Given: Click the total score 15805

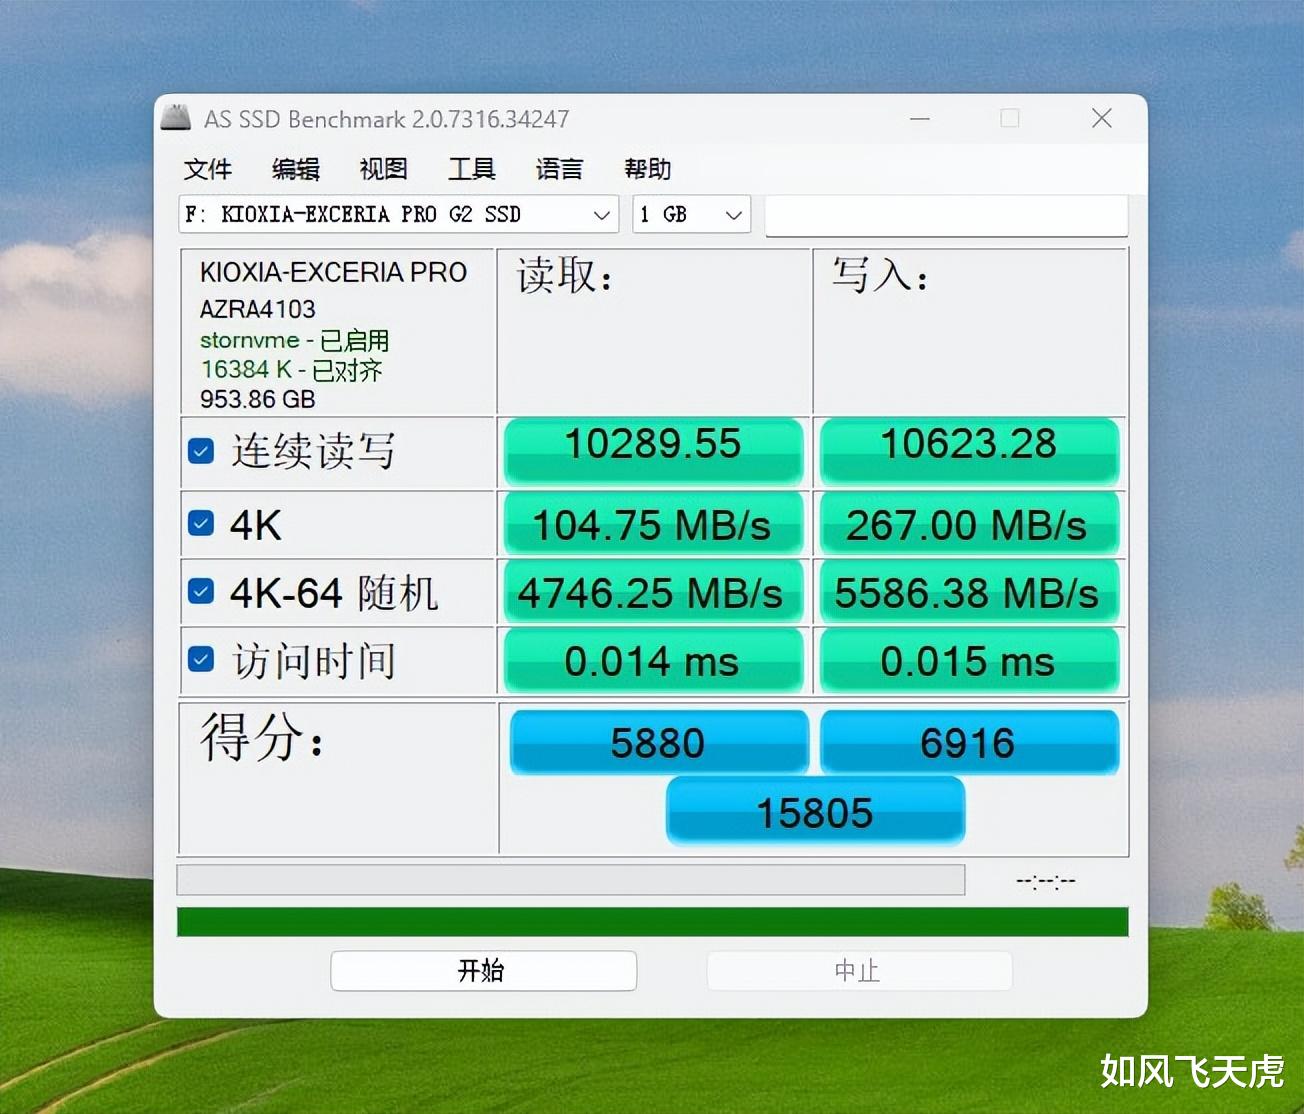Looking at the screenshot, I should (815, 811).
